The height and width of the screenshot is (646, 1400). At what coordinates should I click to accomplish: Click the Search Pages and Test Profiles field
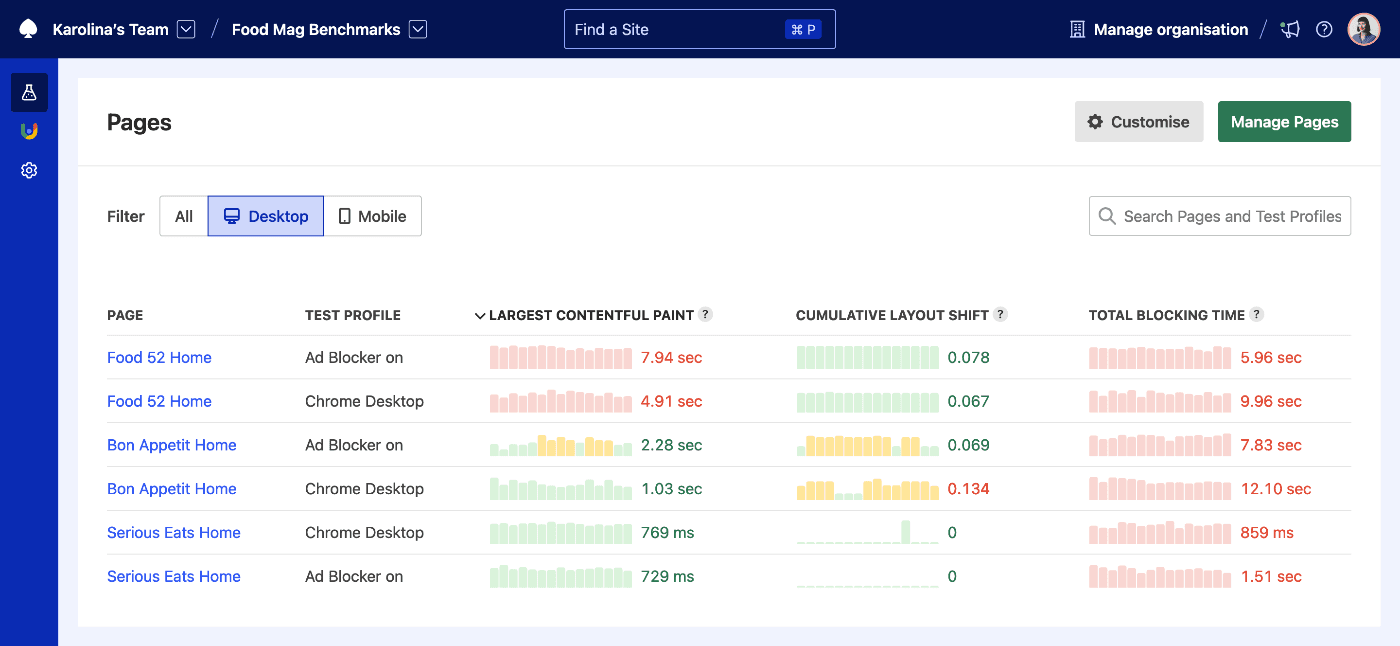point(1230,216)
